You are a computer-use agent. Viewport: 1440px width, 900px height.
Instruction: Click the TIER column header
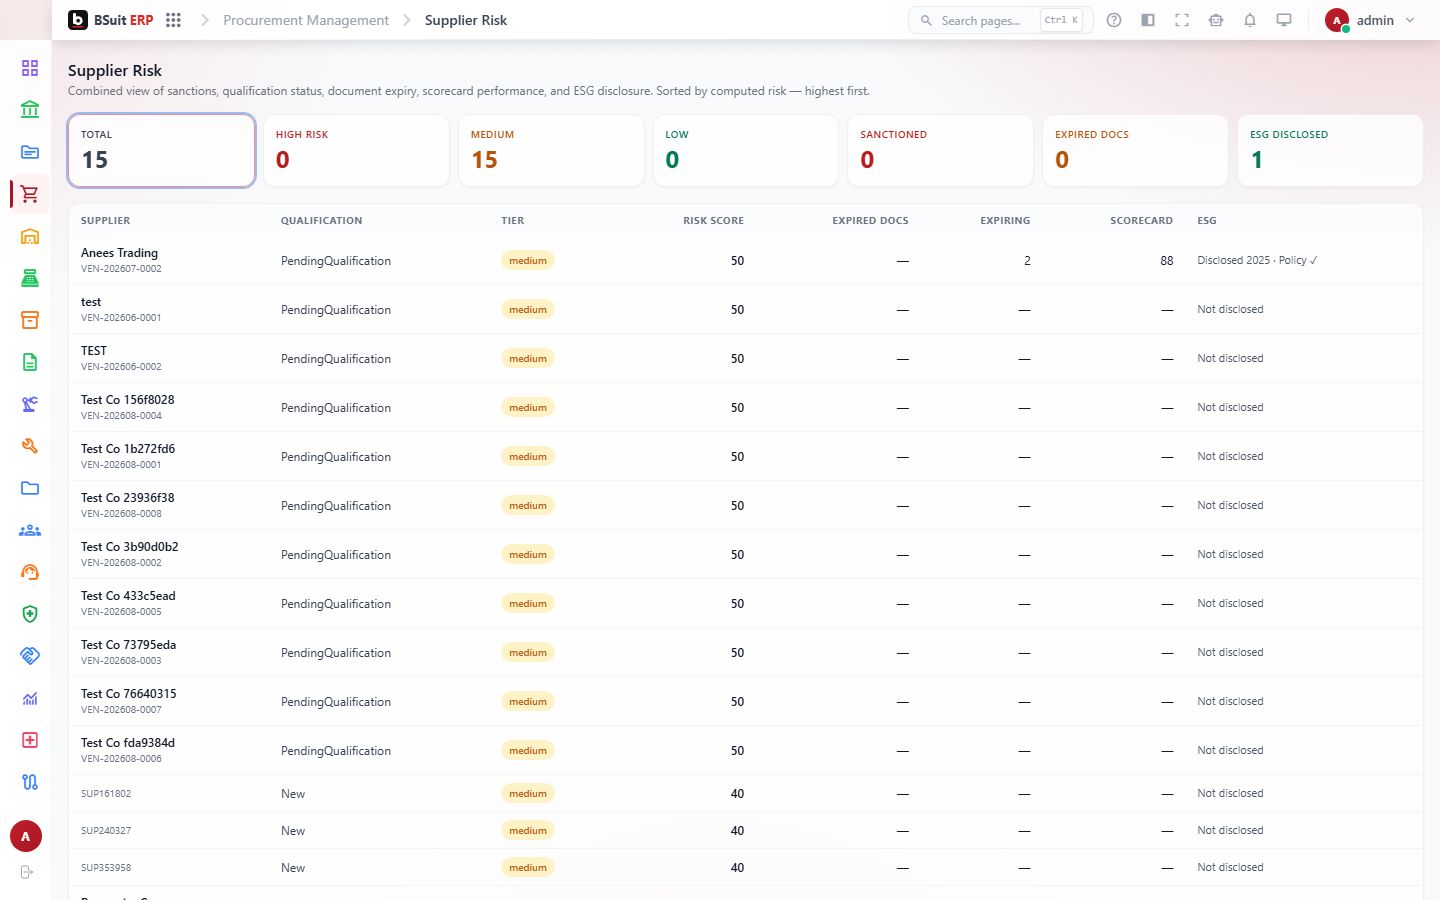512,220
